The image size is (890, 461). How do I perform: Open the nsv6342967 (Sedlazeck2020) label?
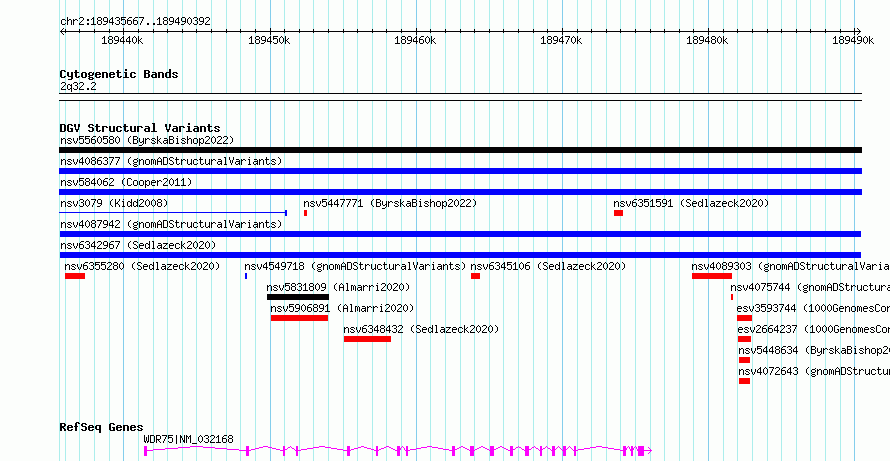(138, 245)
